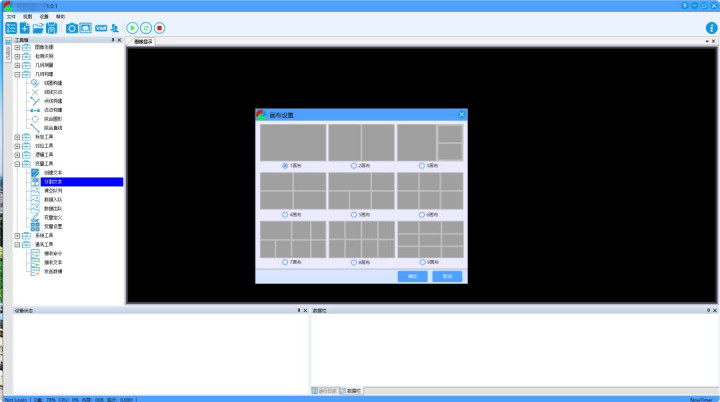Select the circle-line geometry tool icon

(35, 83)
